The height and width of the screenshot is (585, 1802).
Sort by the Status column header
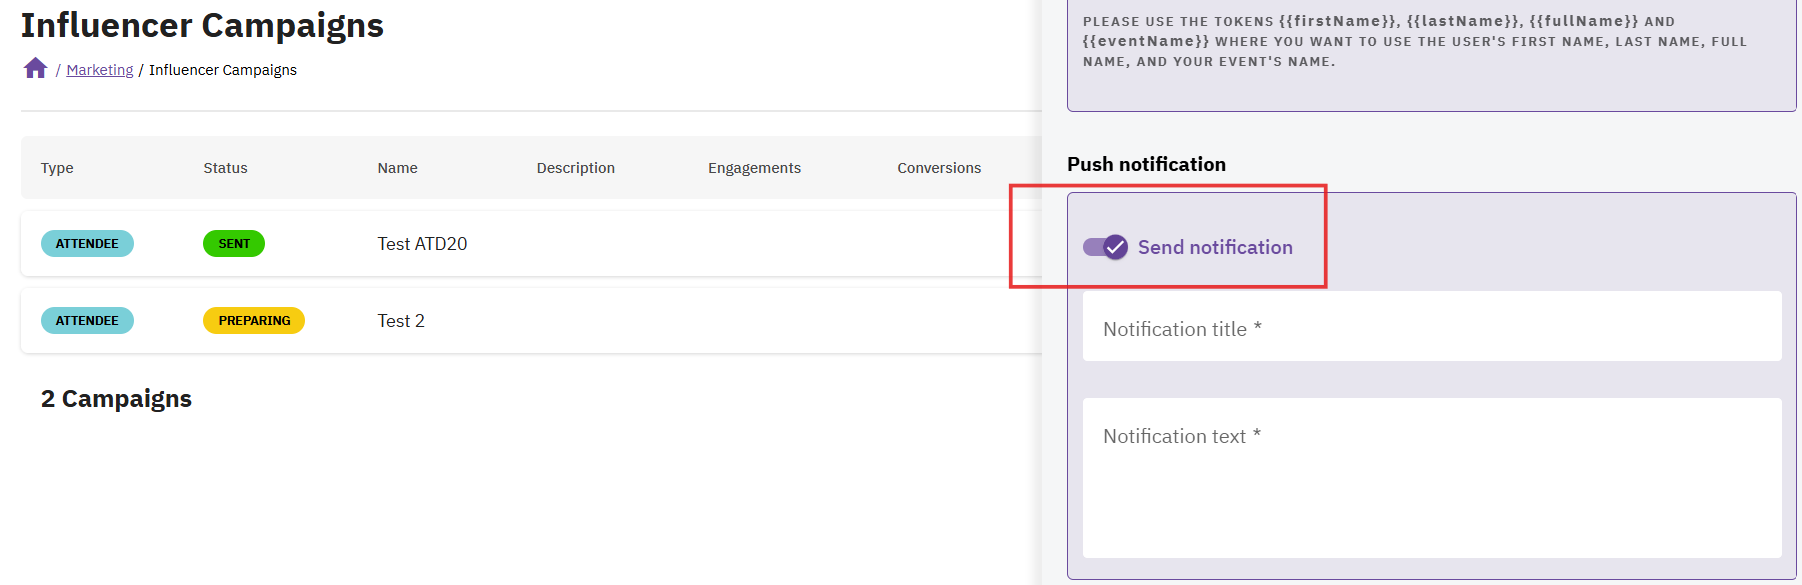point(225,168)
